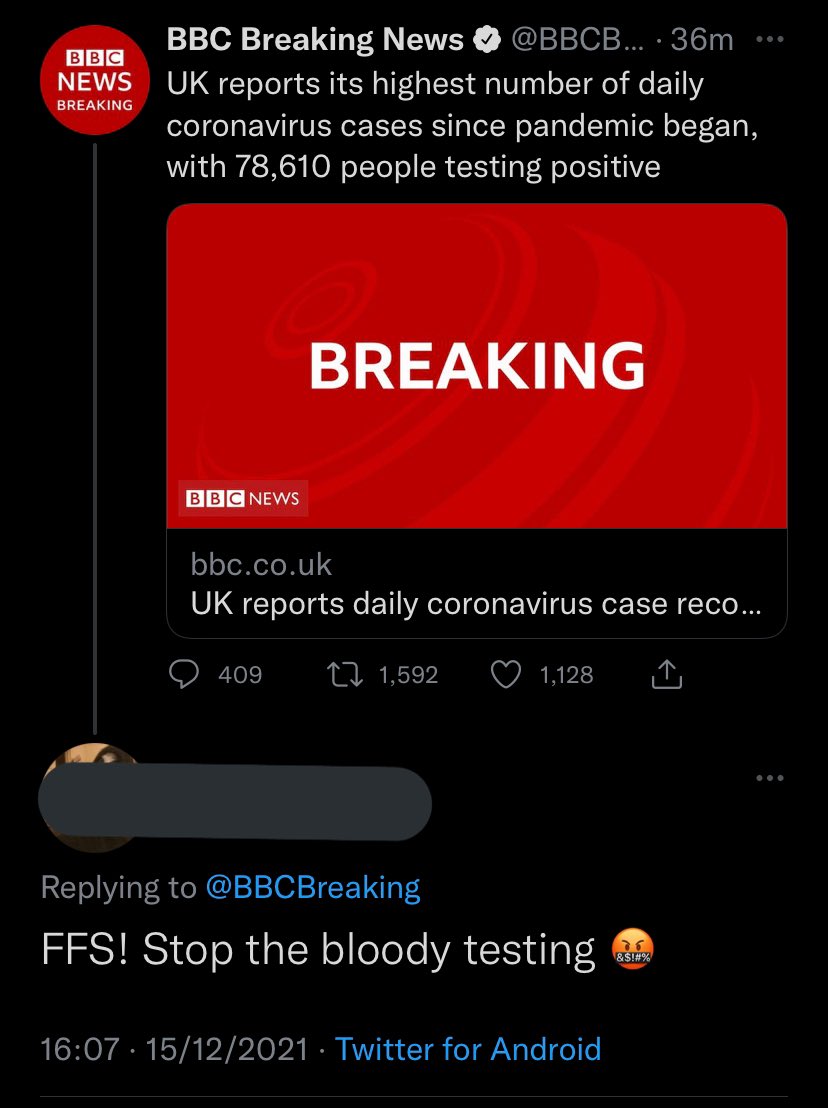Viewport: 828px width, 1108px height.
Task: Click the 36m timestamp on the BBC tweet
Action: pos(702,40)
